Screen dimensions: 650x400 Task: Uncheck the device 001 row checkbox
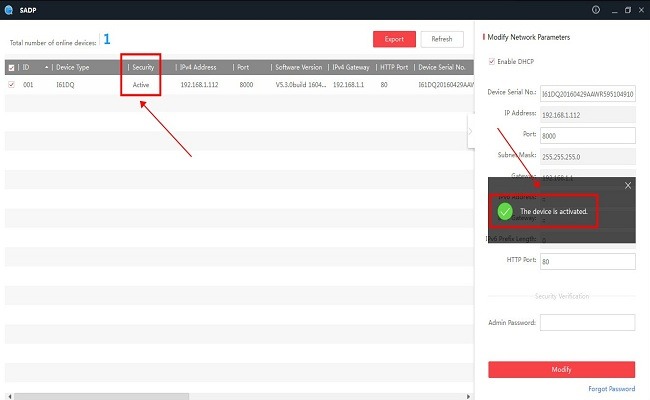[11, 85]
